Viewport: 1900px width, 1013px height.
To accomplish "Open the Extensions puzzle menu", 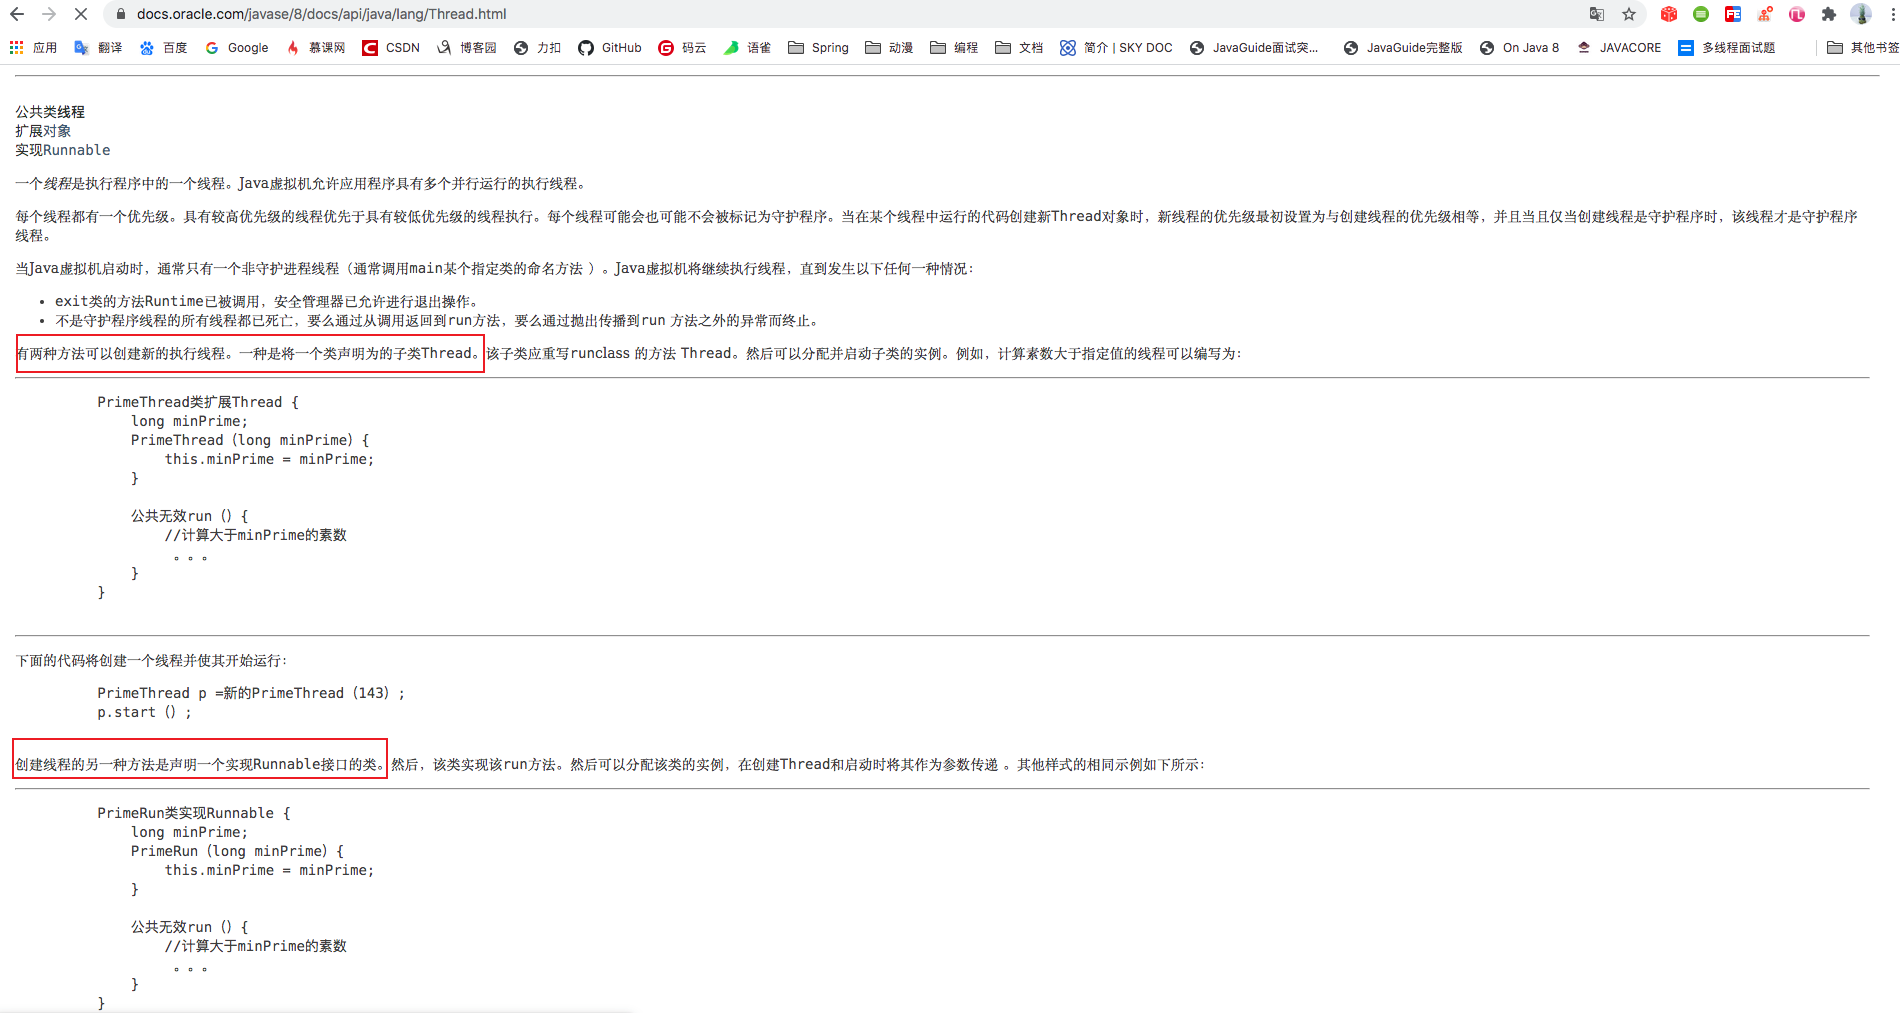I will tap(1829, 14).
